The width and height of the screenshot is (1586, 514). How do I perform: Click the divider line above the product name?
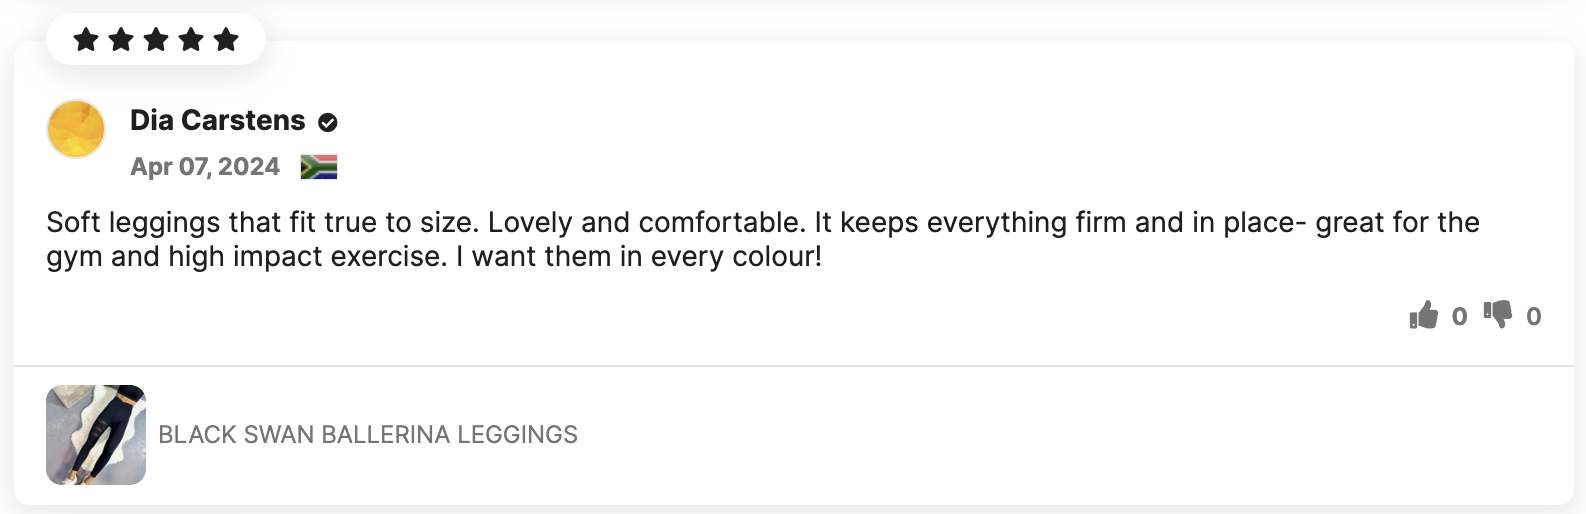[x=794, y=366]
